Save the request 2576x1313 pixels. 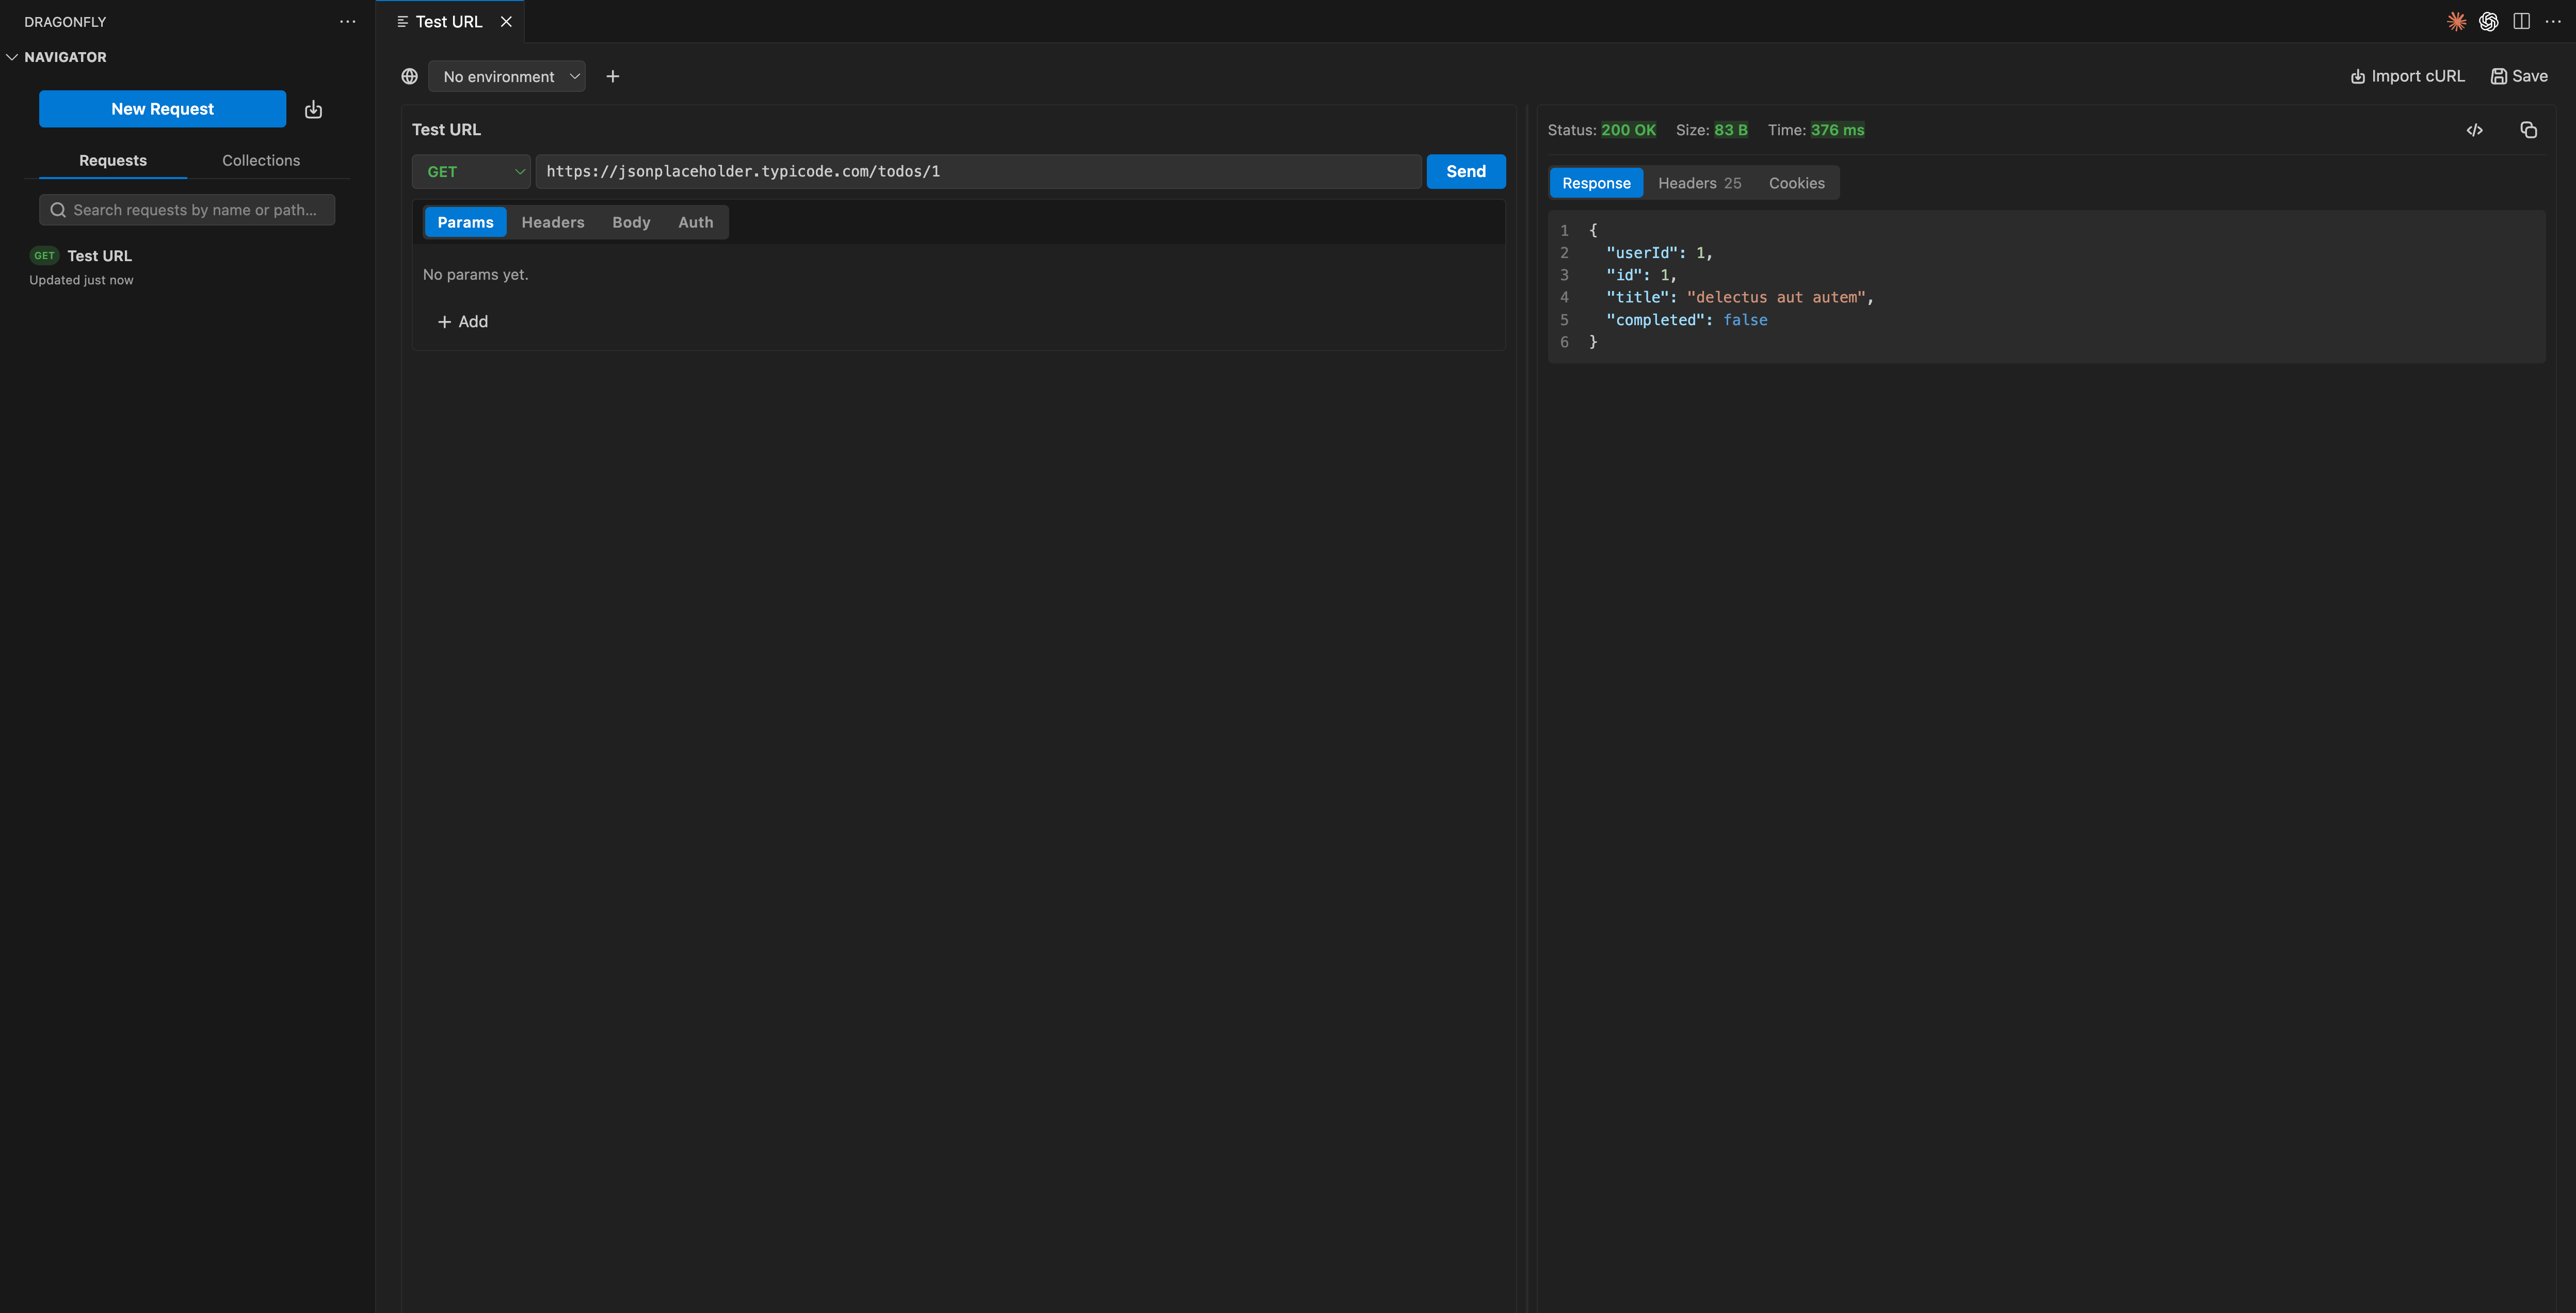coord(2519,76)
